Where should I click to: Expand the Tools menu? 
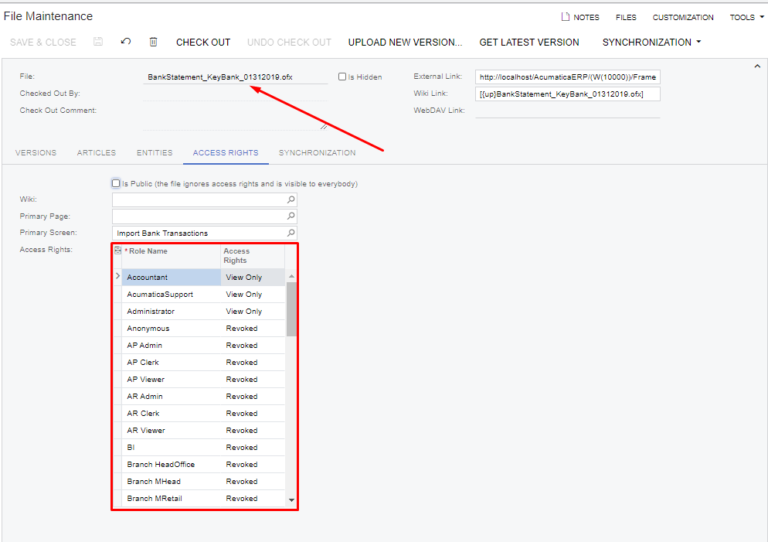(745, 17)
